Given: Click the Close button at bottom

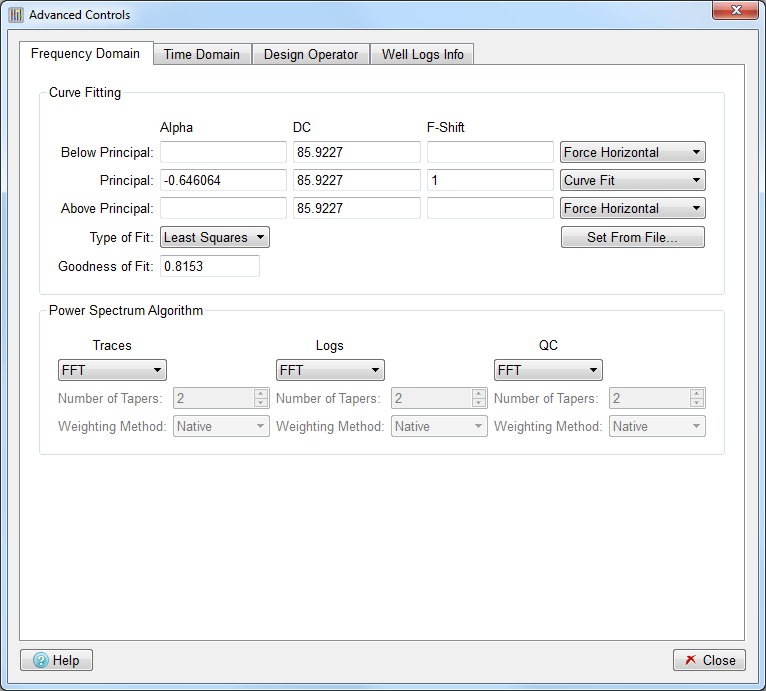Looking at the screenshot, I should [709, 660].
